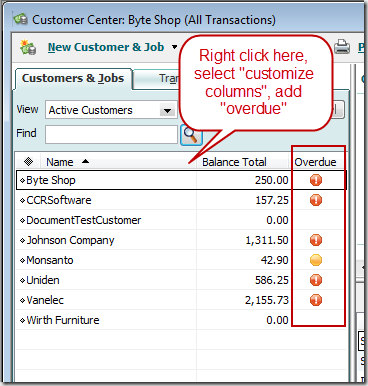Click the red overdue icon for CCRSoftware
Viewport: 368px width, 386px height.
point(316,200)
